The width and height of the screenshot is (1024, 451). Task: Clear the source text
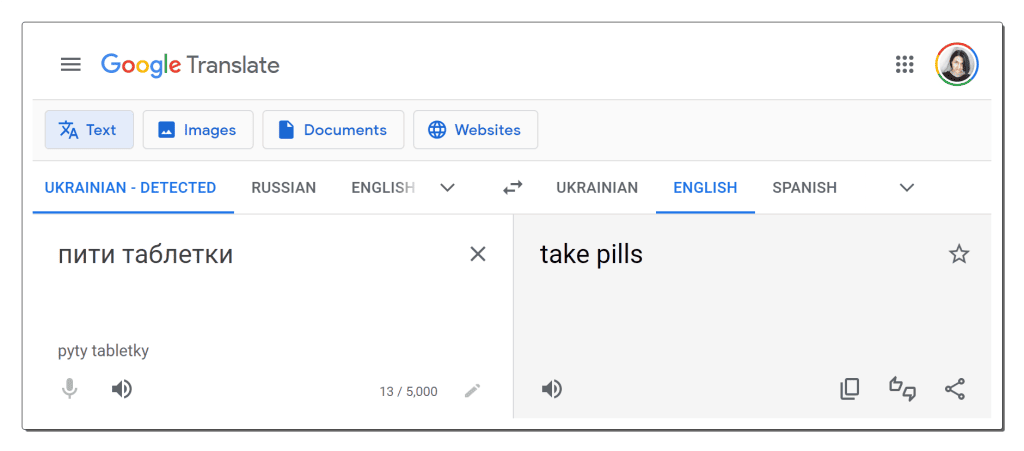[x=478, y=254]
